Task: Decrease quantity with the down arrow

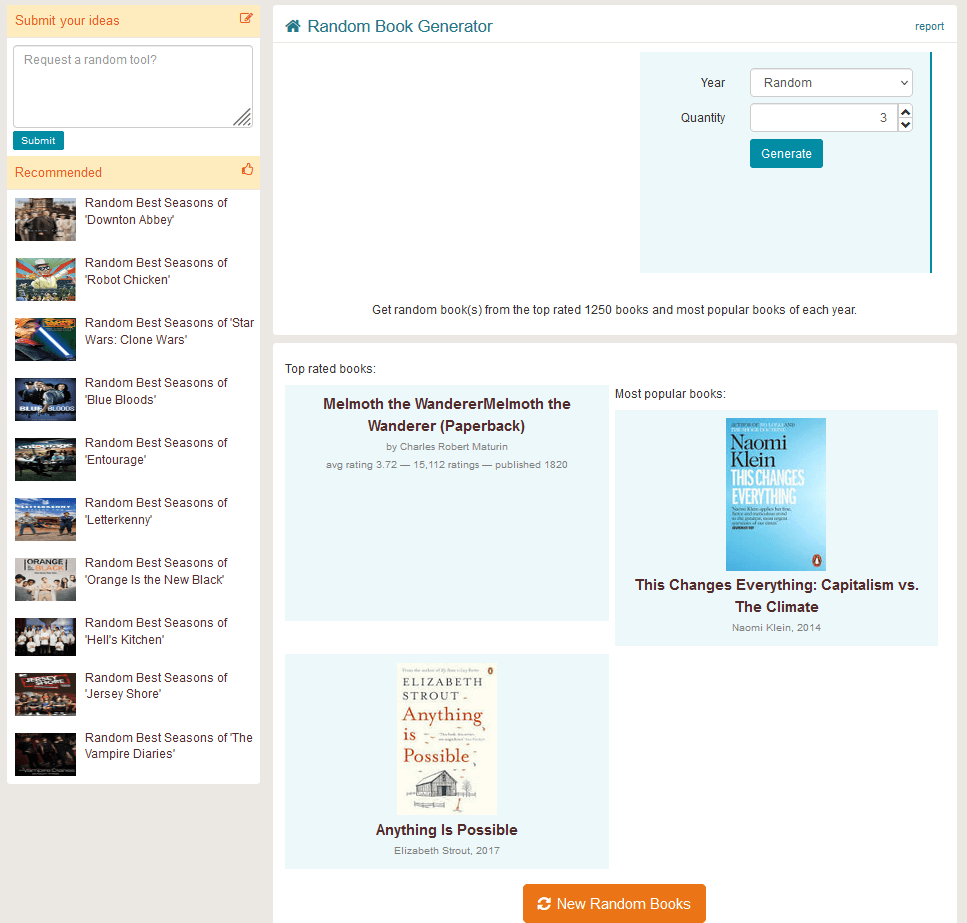Action: tap(905, 124)
